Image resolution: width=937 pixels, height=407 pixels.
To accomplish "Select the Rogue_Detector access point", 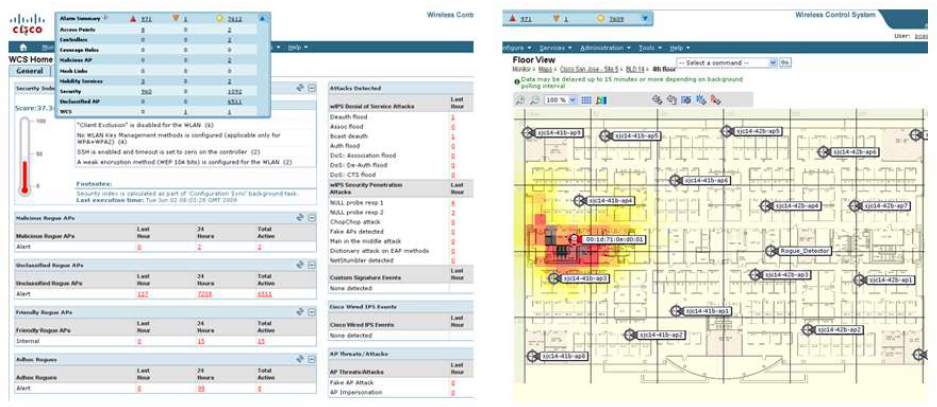I will [798, 251].
